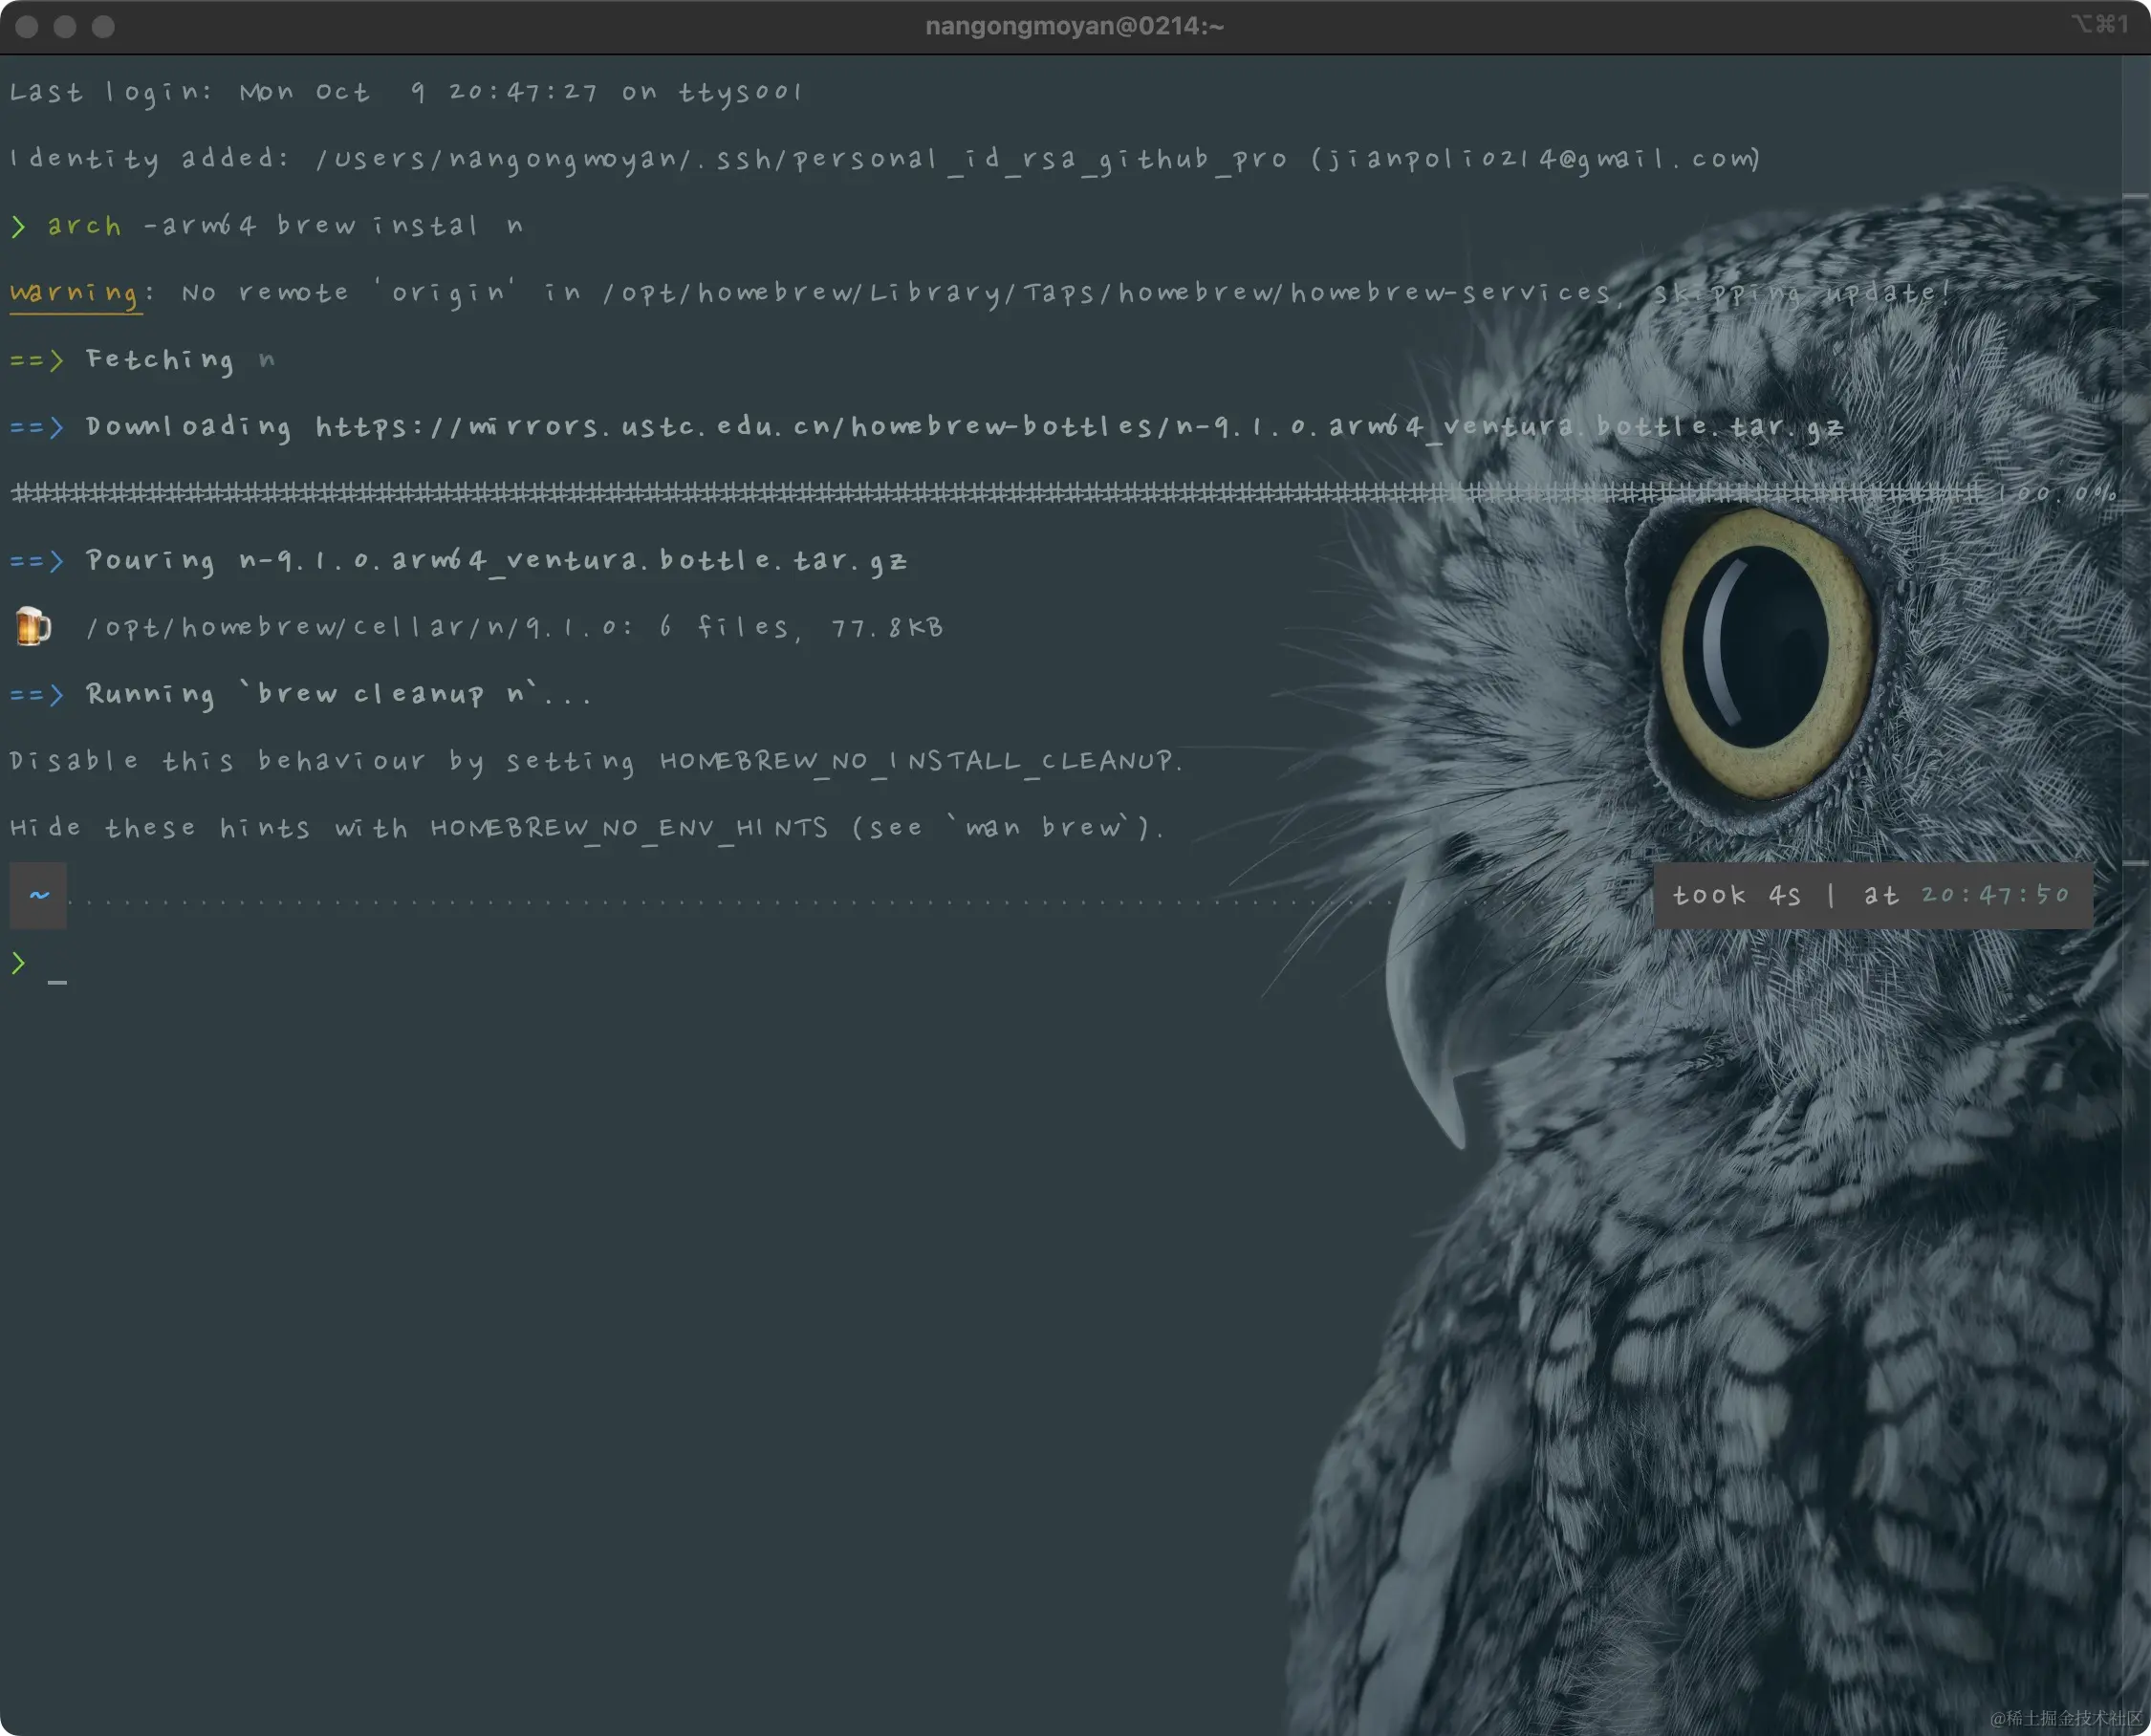The image size is (2151, 1736).
Task: Click the ⌥⌘1 shortcut indicator in title bar
Action: coord(2100,24)
